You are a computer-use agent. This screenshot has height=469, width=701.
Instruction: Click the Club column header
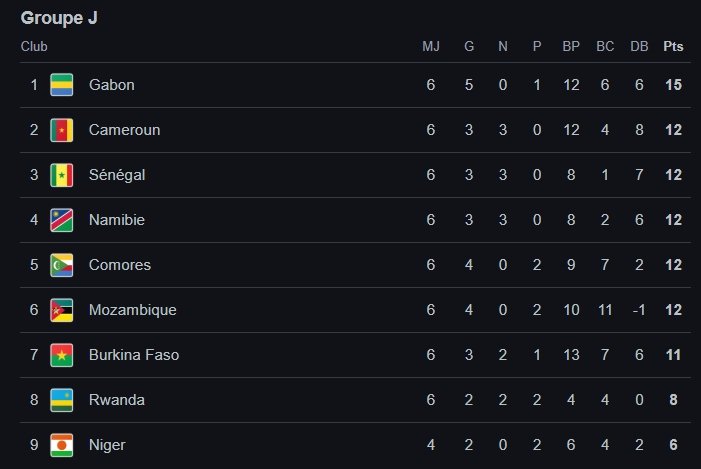(34, 46)
